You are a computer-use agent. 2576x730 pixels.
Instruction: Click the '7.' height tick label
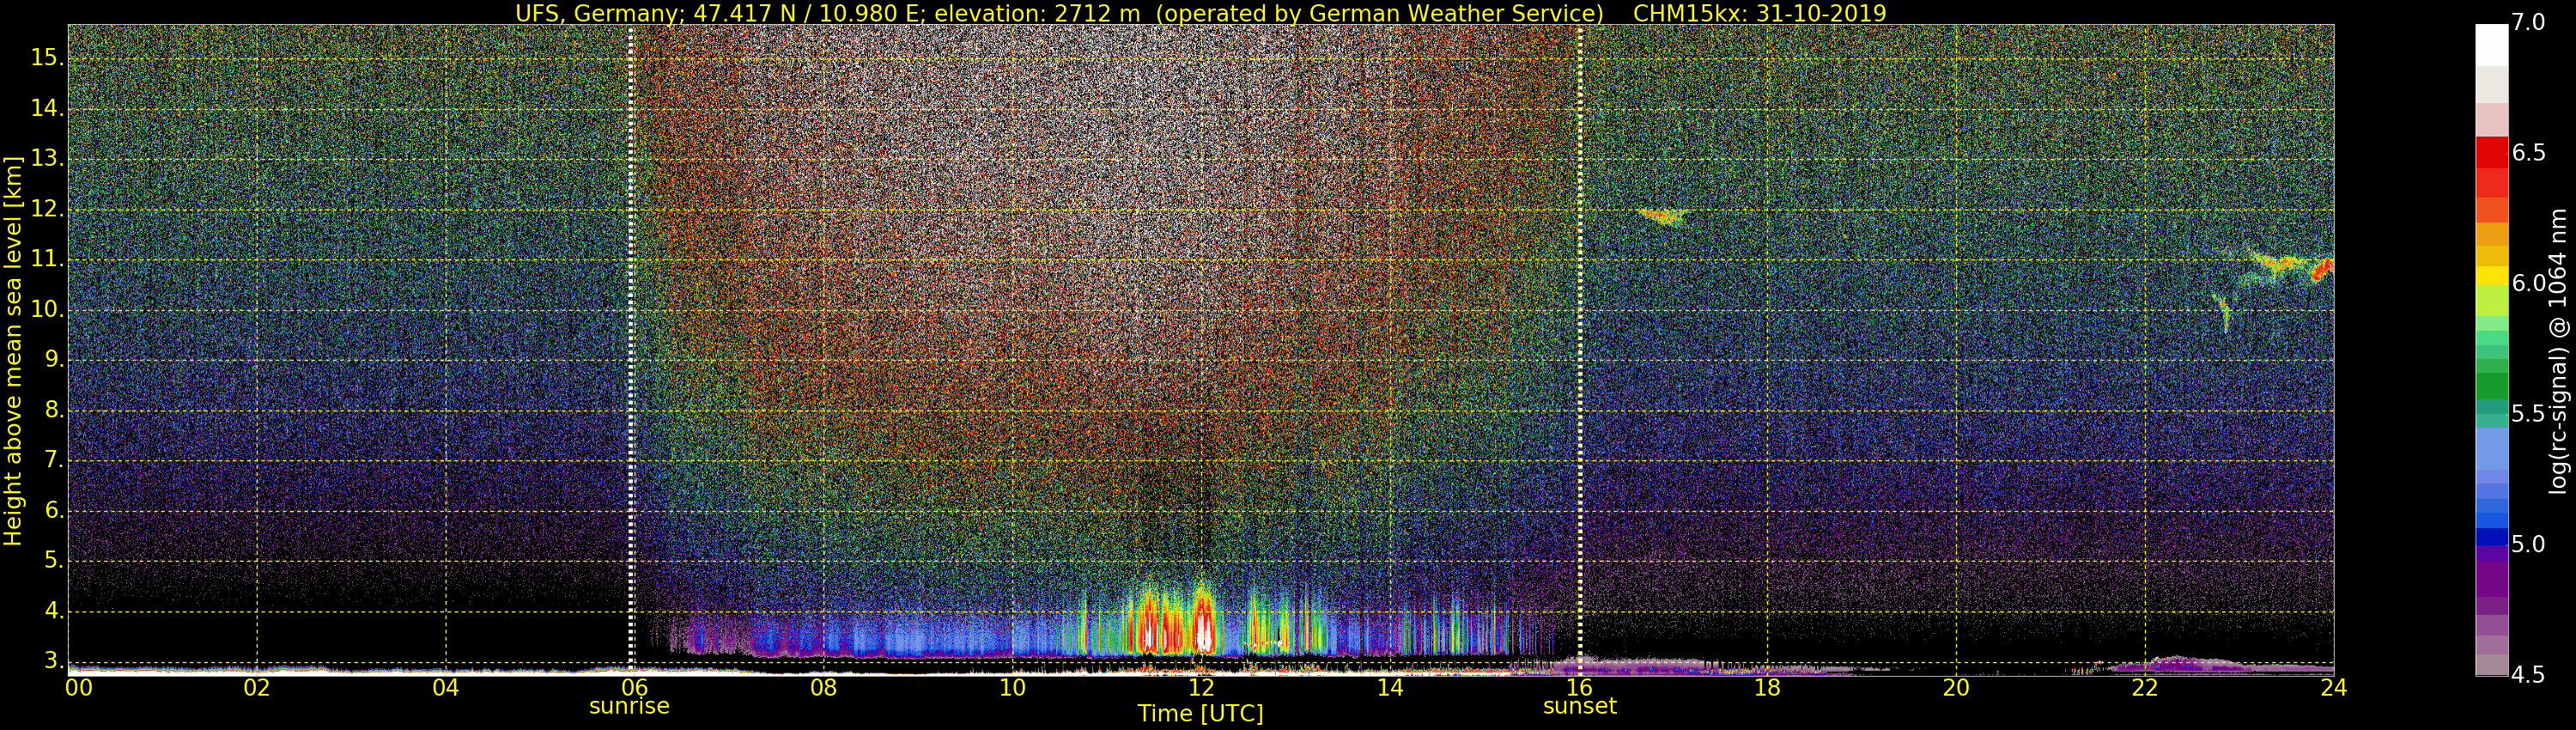(53, 460)
